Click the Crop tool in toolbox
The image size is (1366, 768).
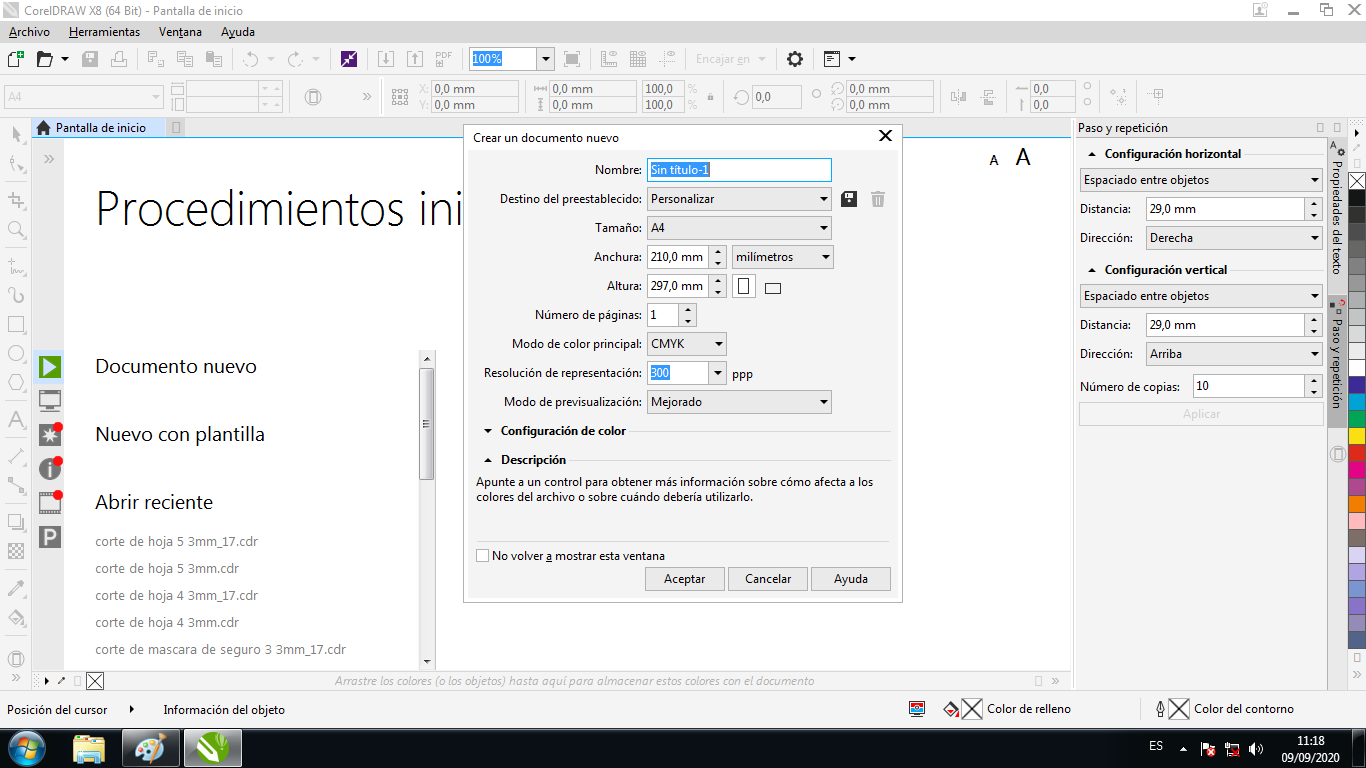(16, 200)
